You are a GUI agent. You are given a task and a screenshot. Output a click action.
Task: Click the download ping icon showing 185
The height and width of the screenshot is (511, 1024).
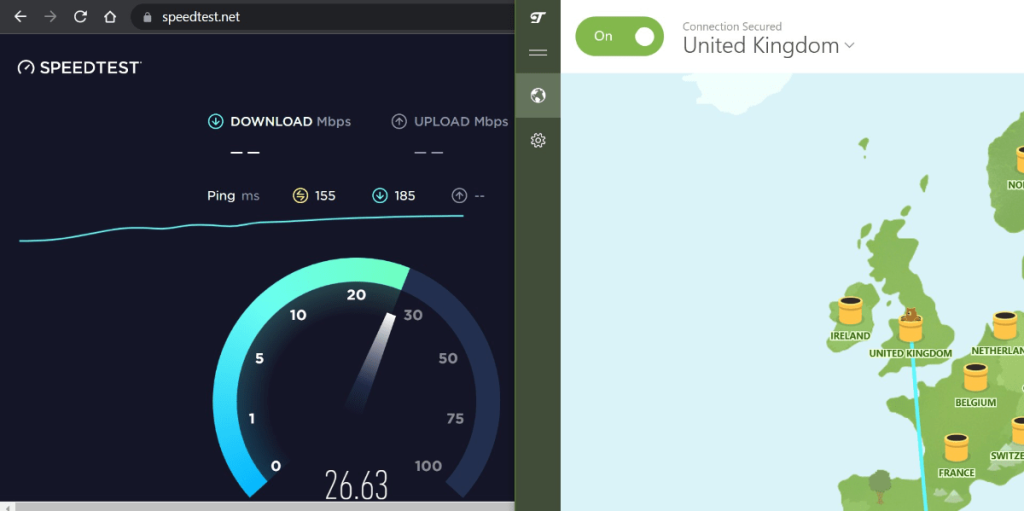tap(379, 195)
